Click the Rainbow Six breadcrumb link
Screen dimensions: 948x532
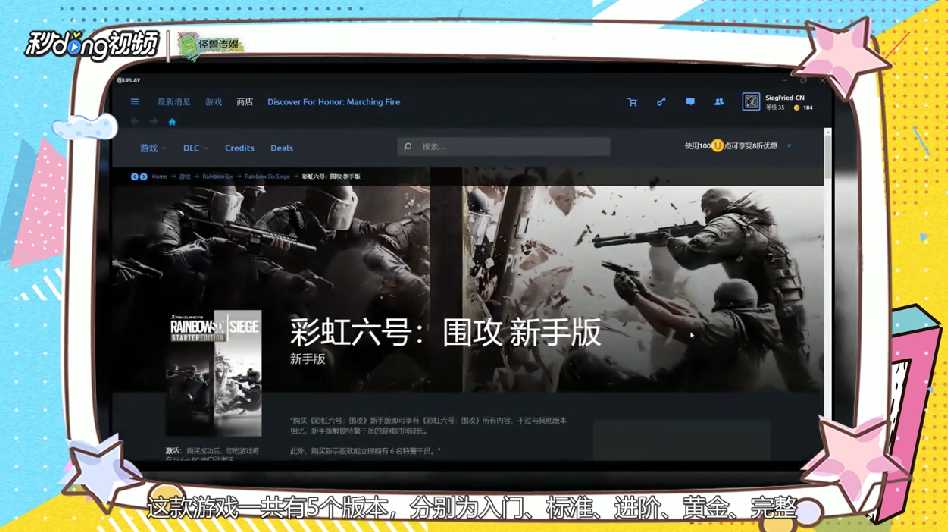[x=218, y=177]
